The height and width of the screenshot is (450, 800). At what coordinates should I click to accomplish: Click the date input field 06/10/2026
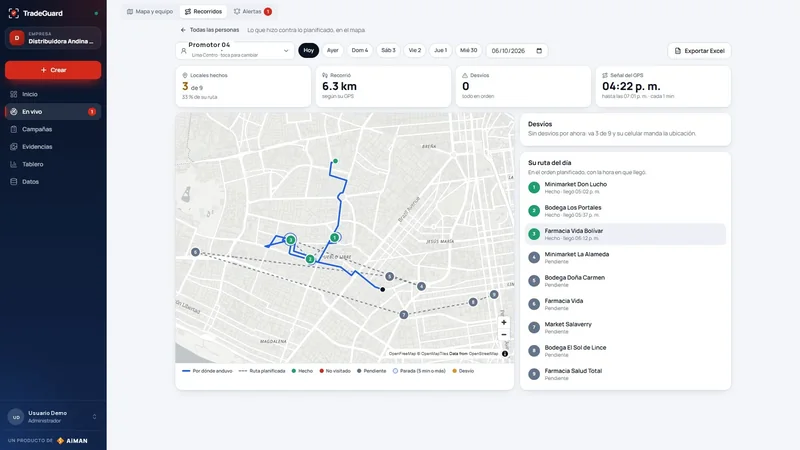pos(516,51)
